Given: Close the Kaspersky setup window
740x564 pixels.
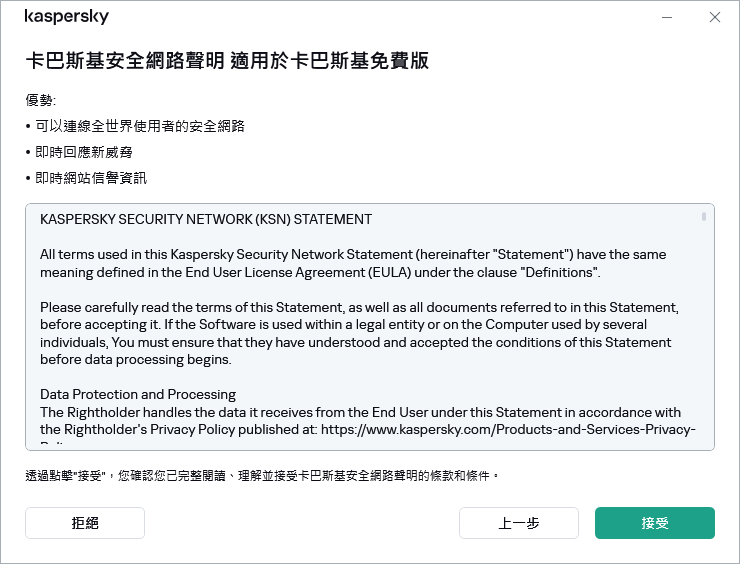Looking at the screenshot, I should tap(714, 17).
